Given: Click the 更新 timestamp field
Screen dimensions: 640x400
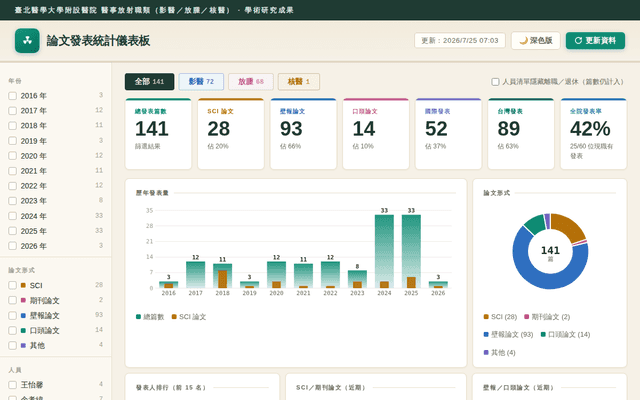Looking at the screenshot, I should tap(460, 40).
